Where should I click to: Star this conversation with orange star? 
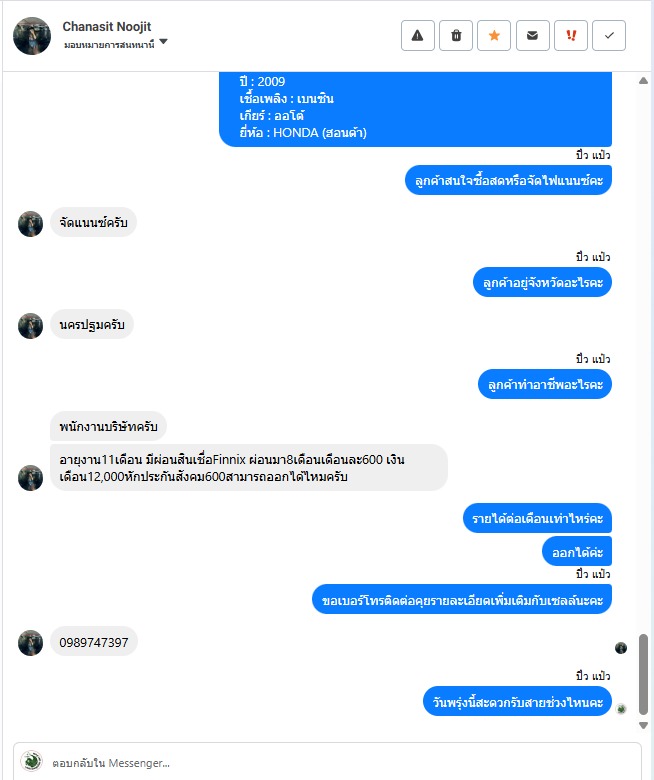pos(494,36)
